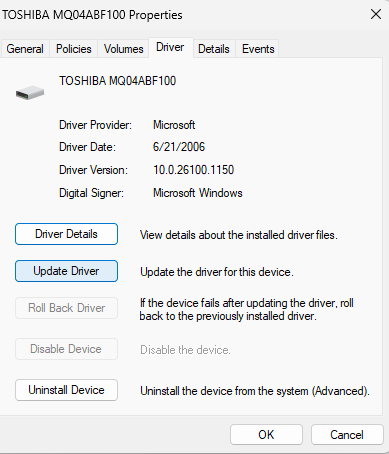Click the TOSHIBA MQ04ABF100 device name label
This screenshot has height=454, width=389.
117,81
